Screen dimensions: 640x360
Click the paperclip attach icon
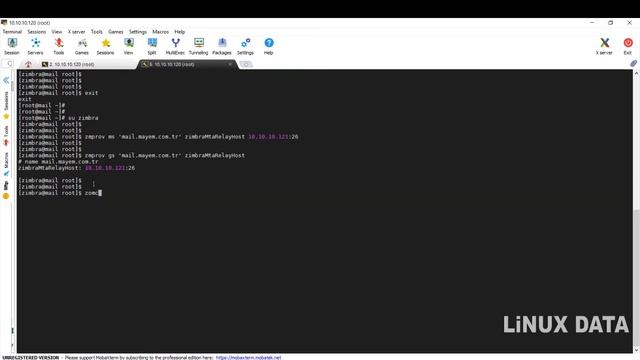[633, 64]
